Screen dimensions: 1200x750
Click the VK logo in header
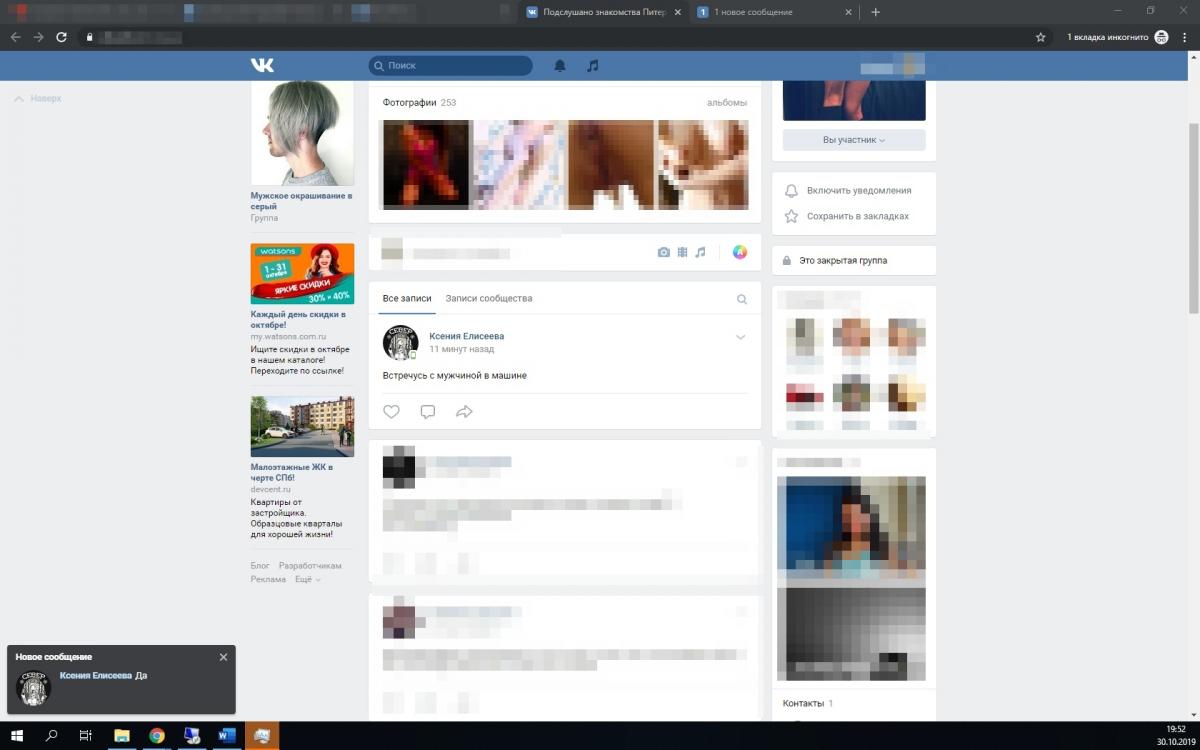[x=262, y=65]
